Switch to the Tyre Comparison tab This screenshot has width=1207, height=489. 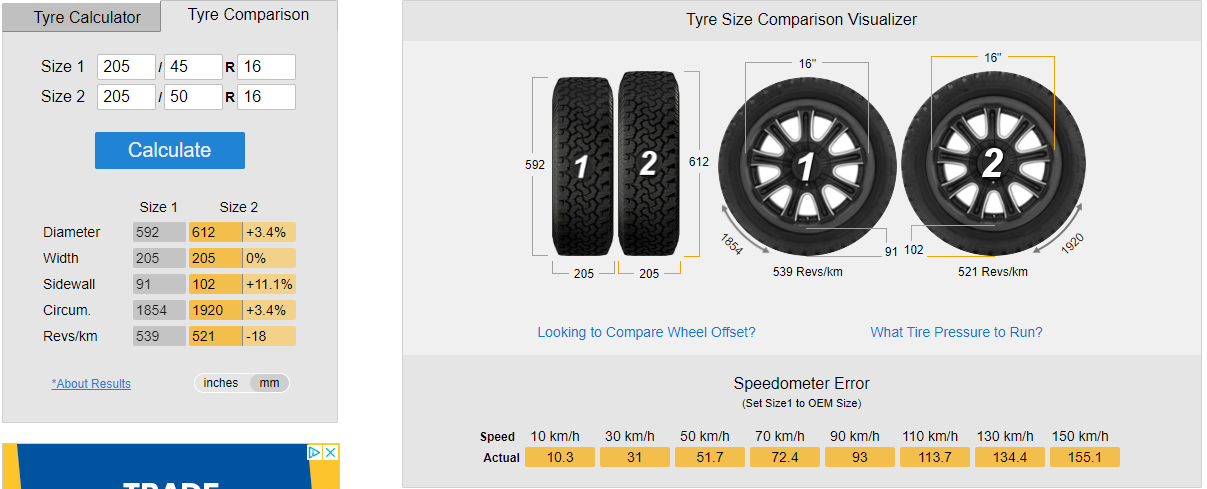[x=248, y=15]
